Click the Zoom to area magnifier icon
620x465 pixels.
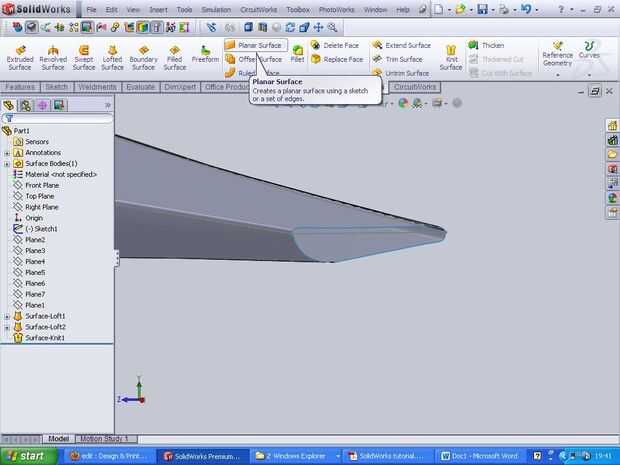coord(333,27)
